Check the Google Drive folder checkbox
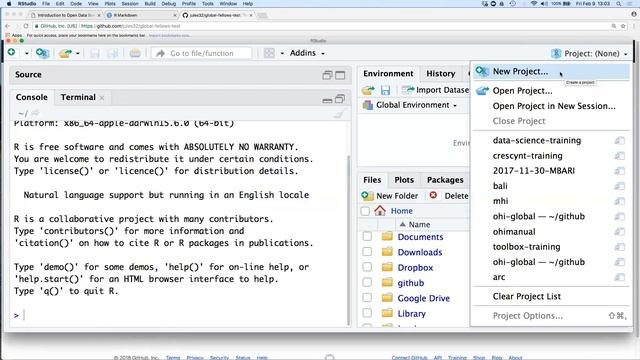Viewport: 640px width, 360px height. click(367, 298)
